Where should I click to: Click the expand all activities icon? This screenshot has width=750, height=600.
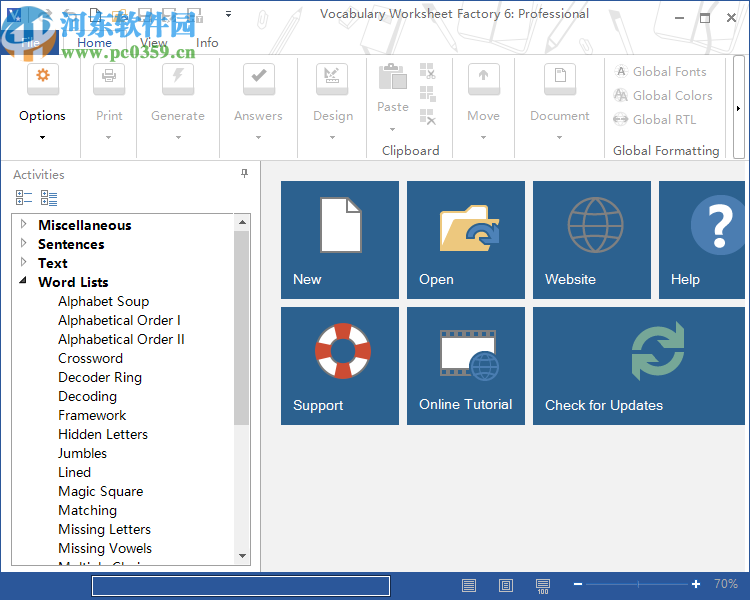tap(49, 198)
